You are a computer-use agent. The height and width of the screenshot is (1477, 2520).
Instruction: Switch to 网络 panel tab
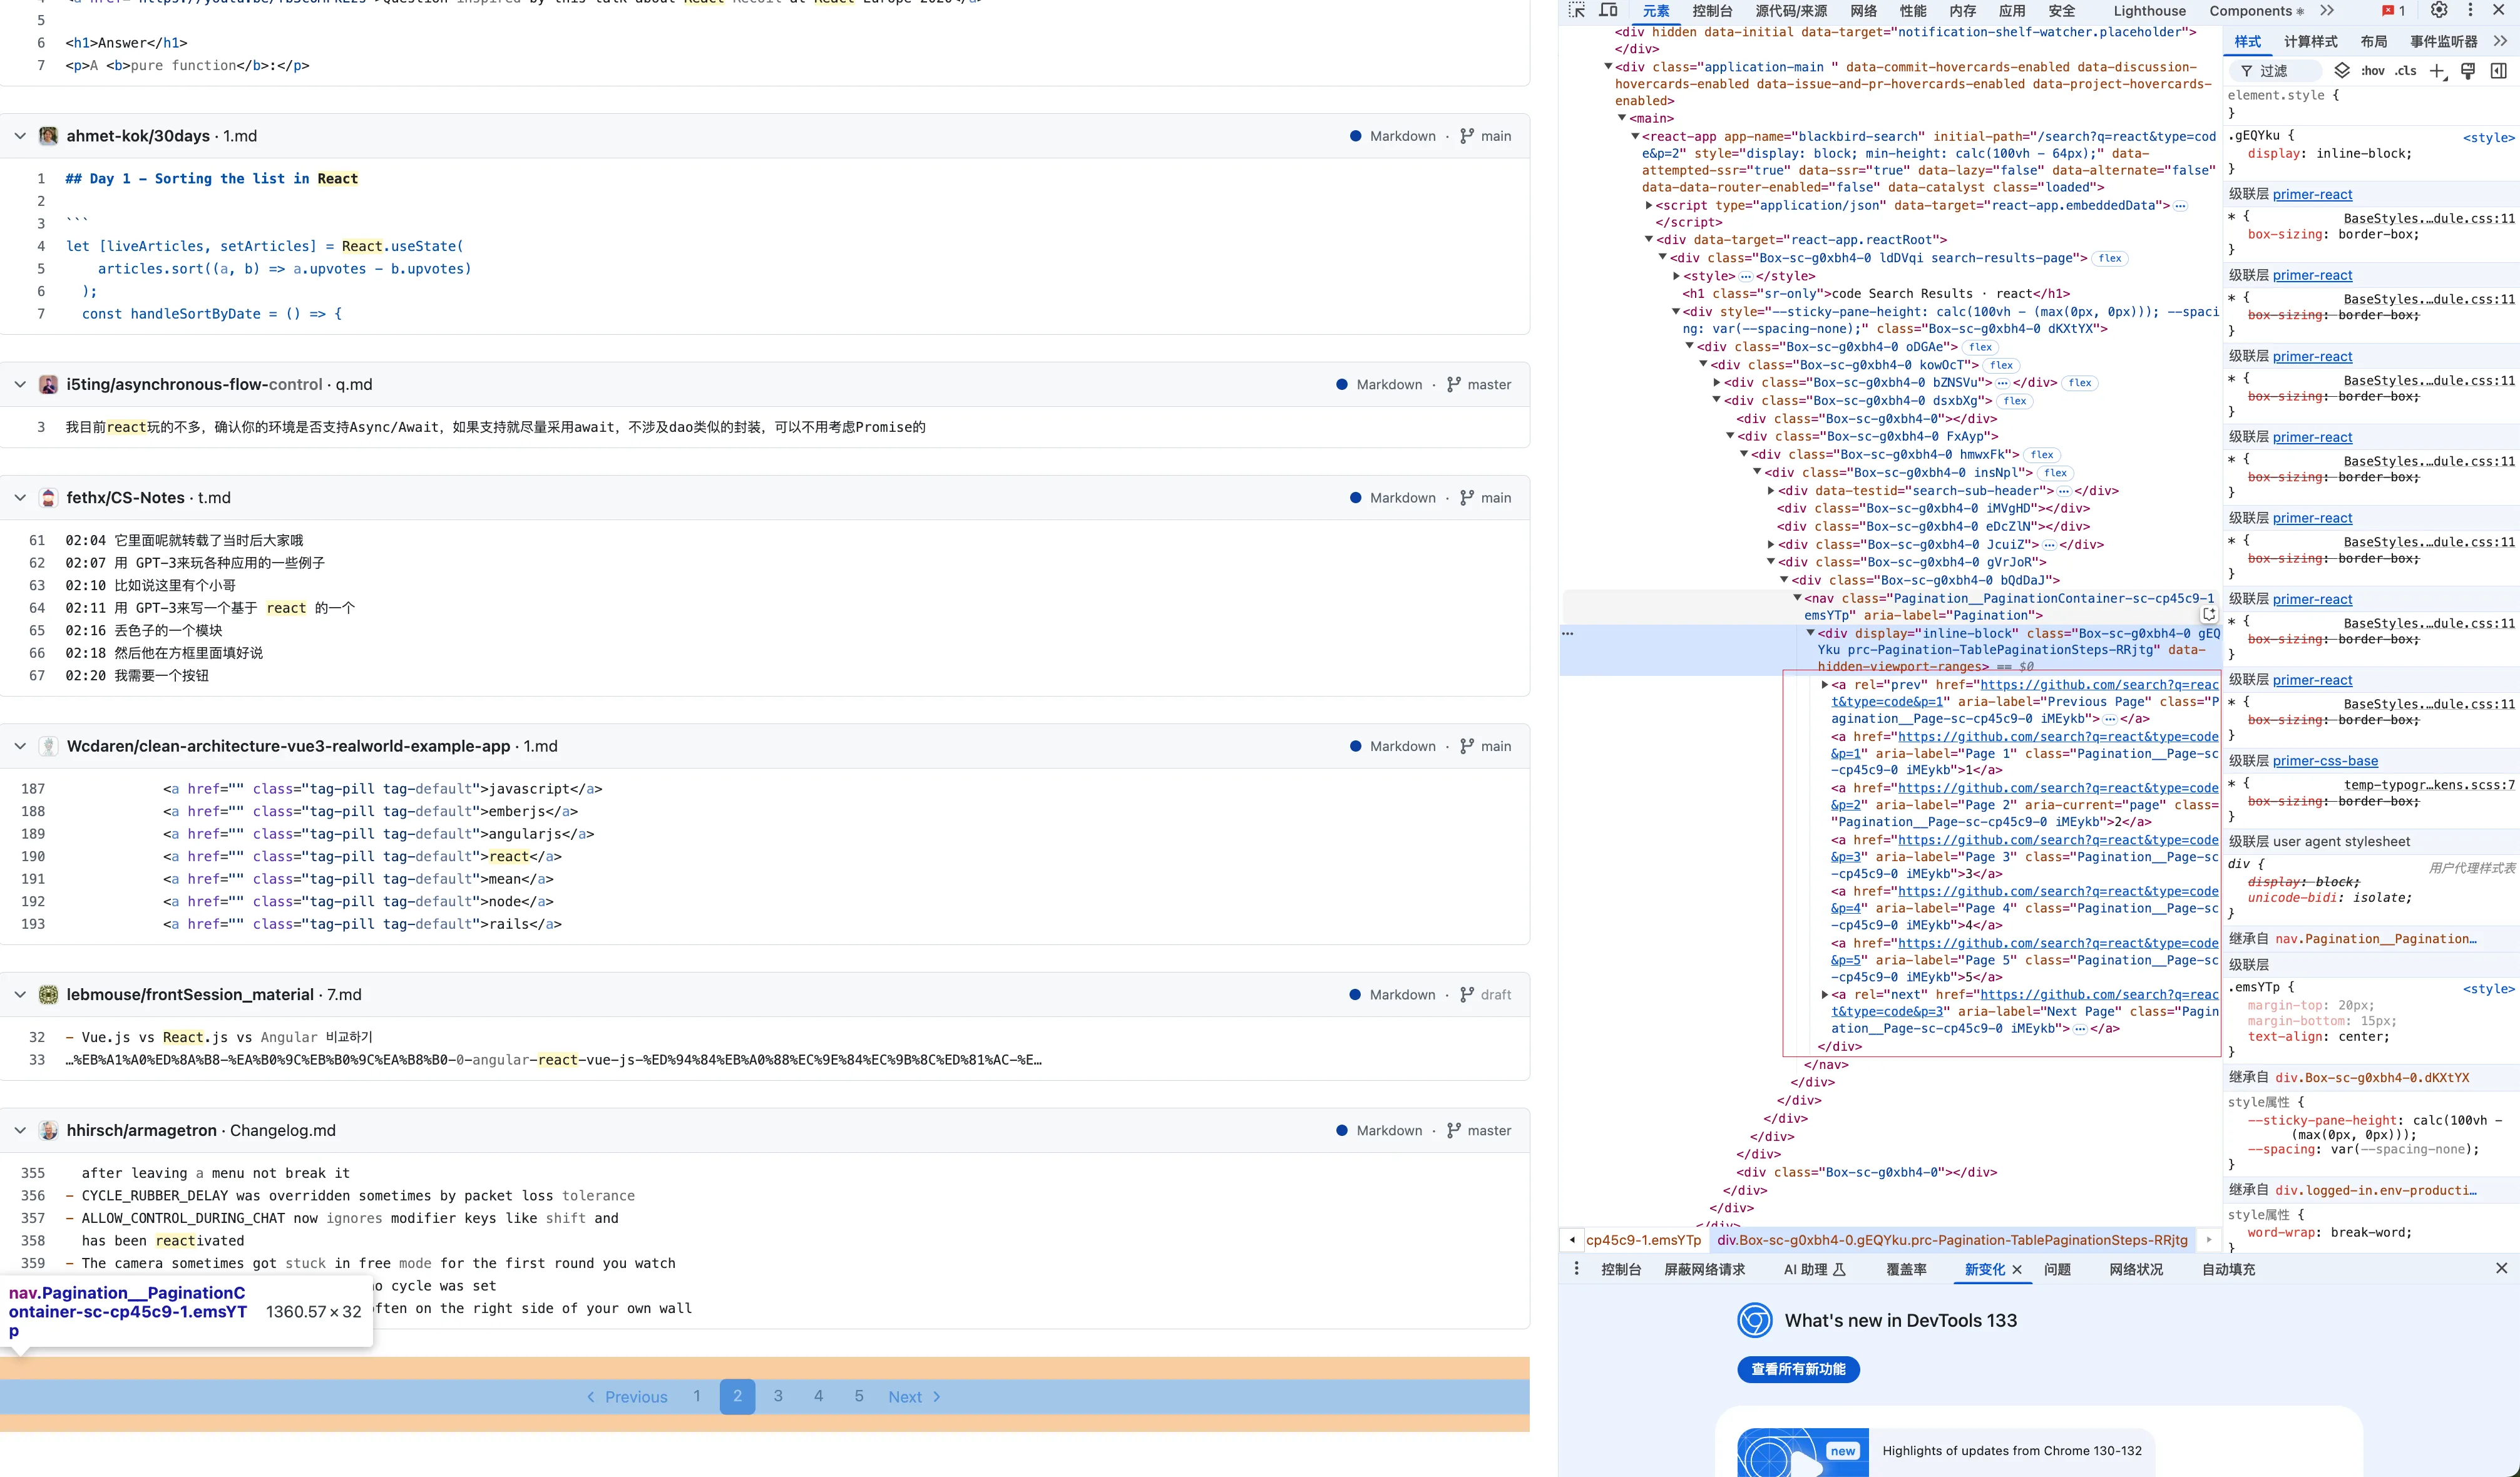tap(1863, 11)
